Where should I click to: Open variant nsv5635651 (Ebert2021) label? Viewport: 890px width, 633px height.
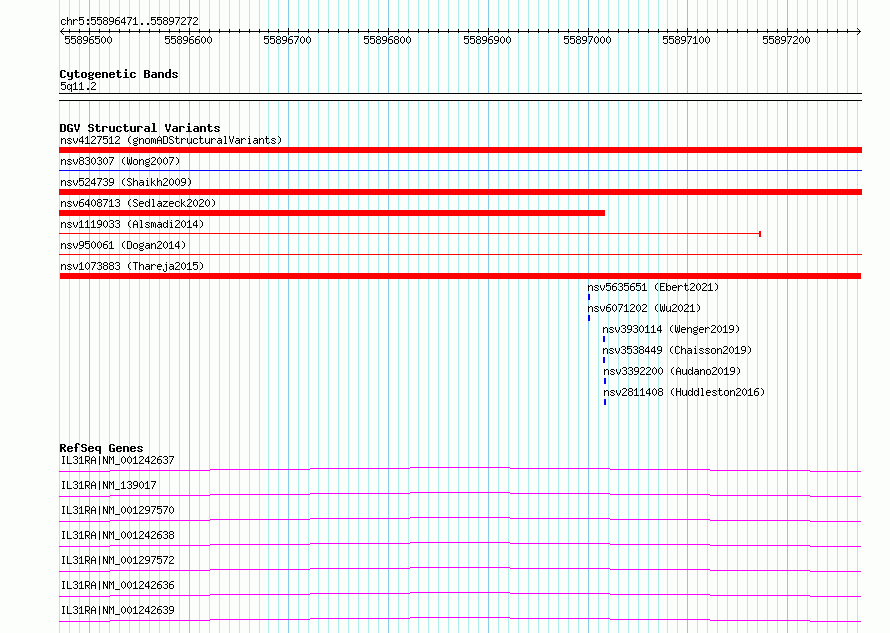tap(653, 287)
